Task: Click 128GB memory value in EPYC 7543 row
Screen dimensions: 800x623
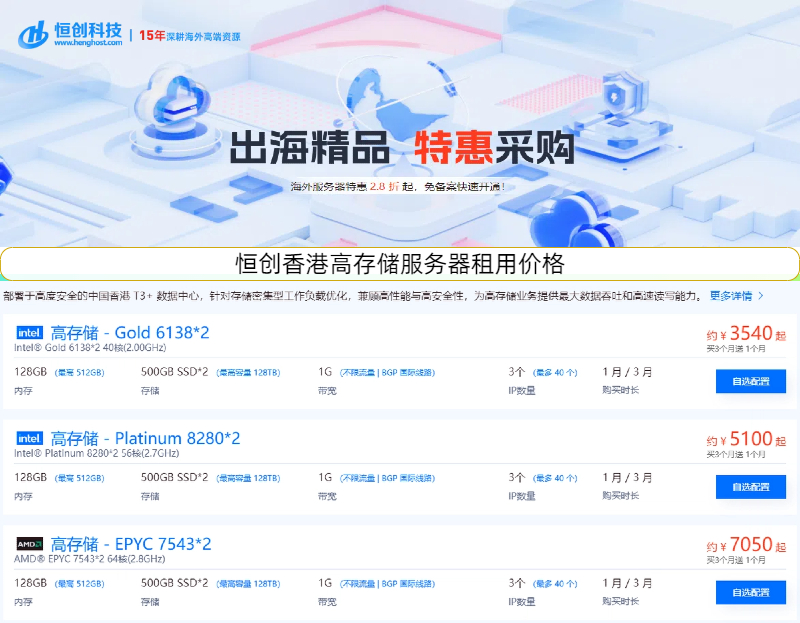Action: [x=31, y=583]
